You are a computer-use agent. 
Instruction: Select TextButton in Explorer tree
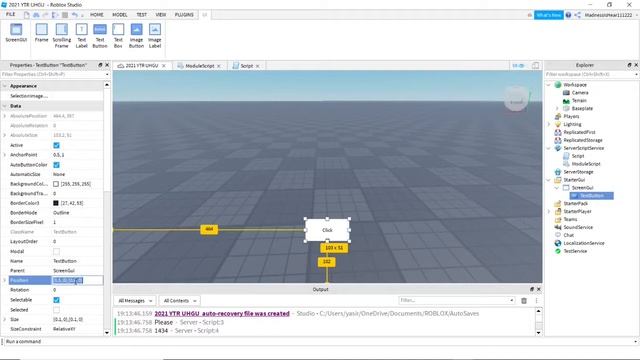pyautogui.click(x=591, y=196)
